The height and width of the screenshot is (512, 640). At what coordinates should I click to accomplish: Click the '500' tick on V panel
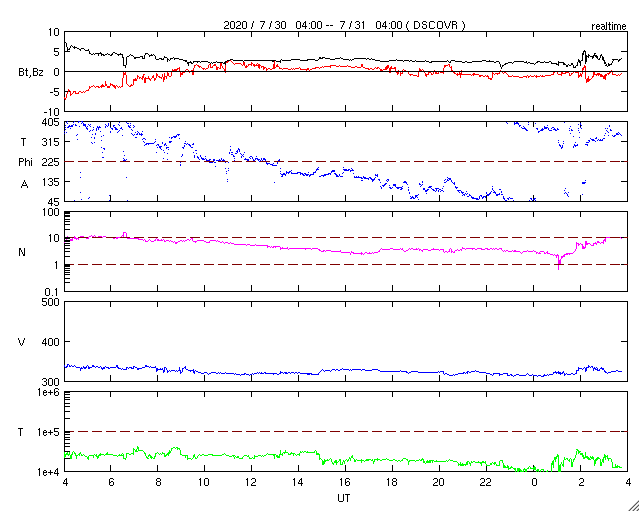(x=51, y=302)
